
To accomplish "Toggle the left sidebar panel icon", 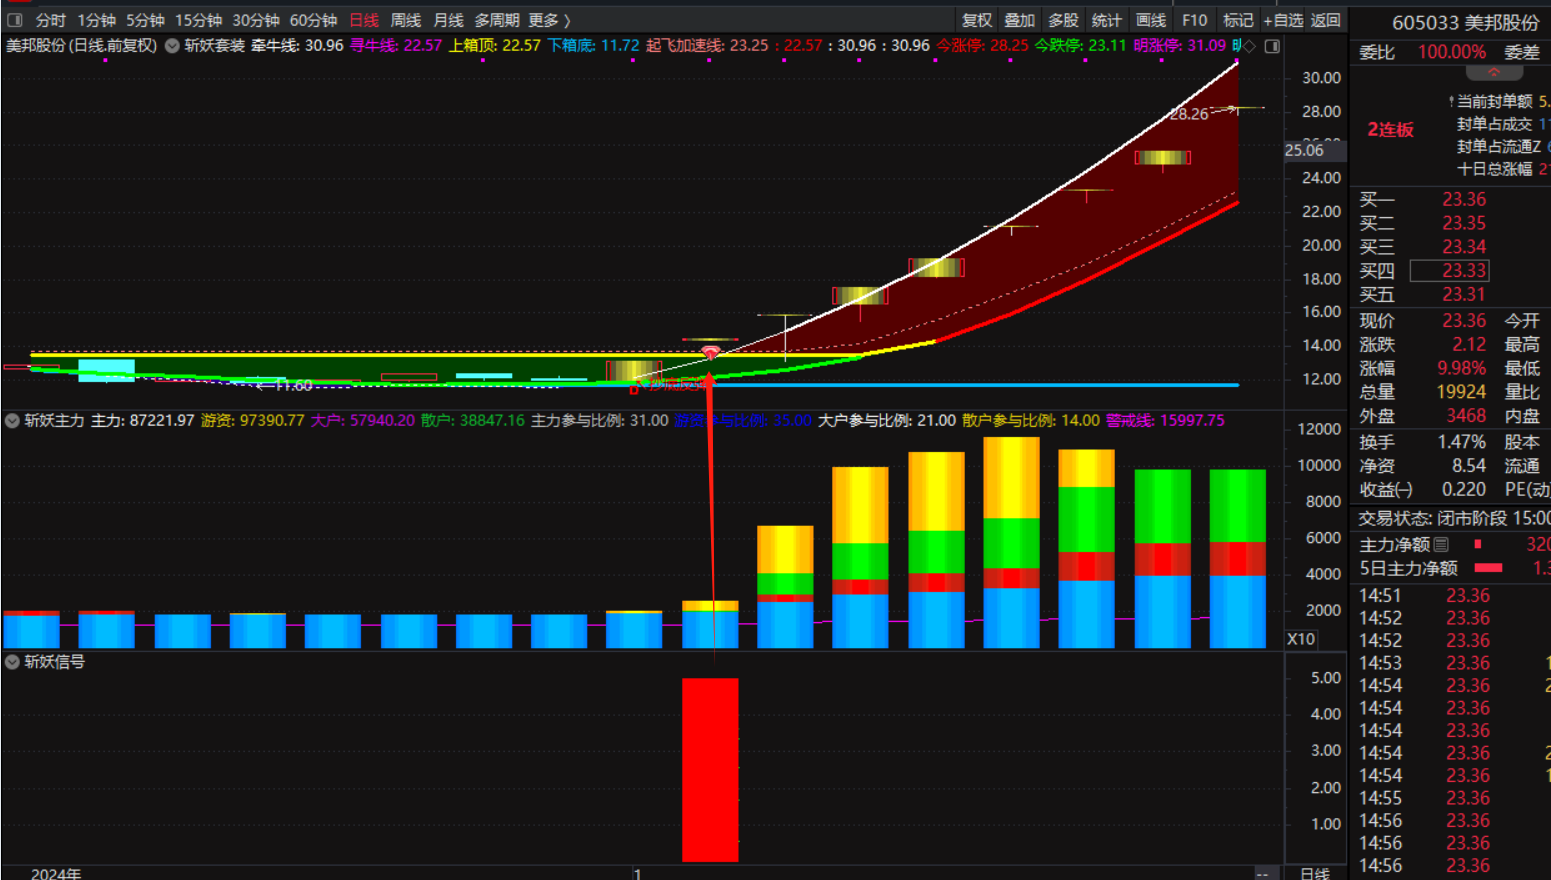I will 15,20.
